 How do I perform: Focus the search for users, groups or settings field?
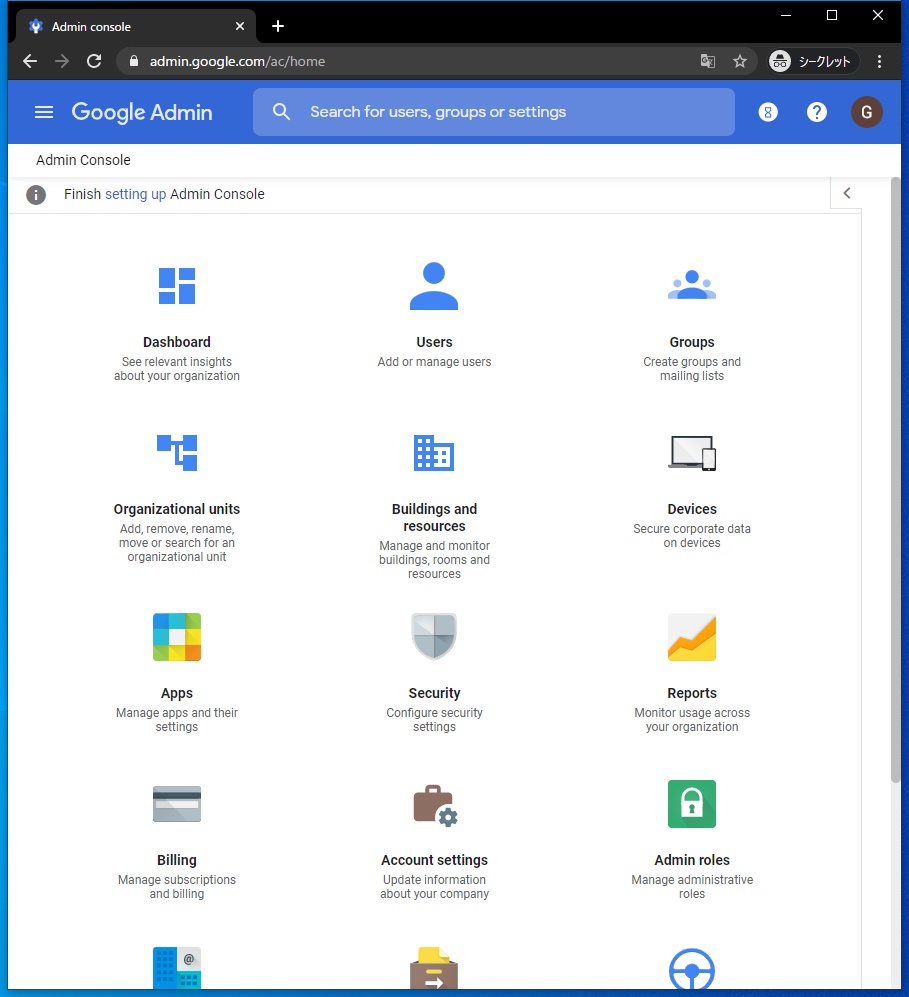pos(494,112)
